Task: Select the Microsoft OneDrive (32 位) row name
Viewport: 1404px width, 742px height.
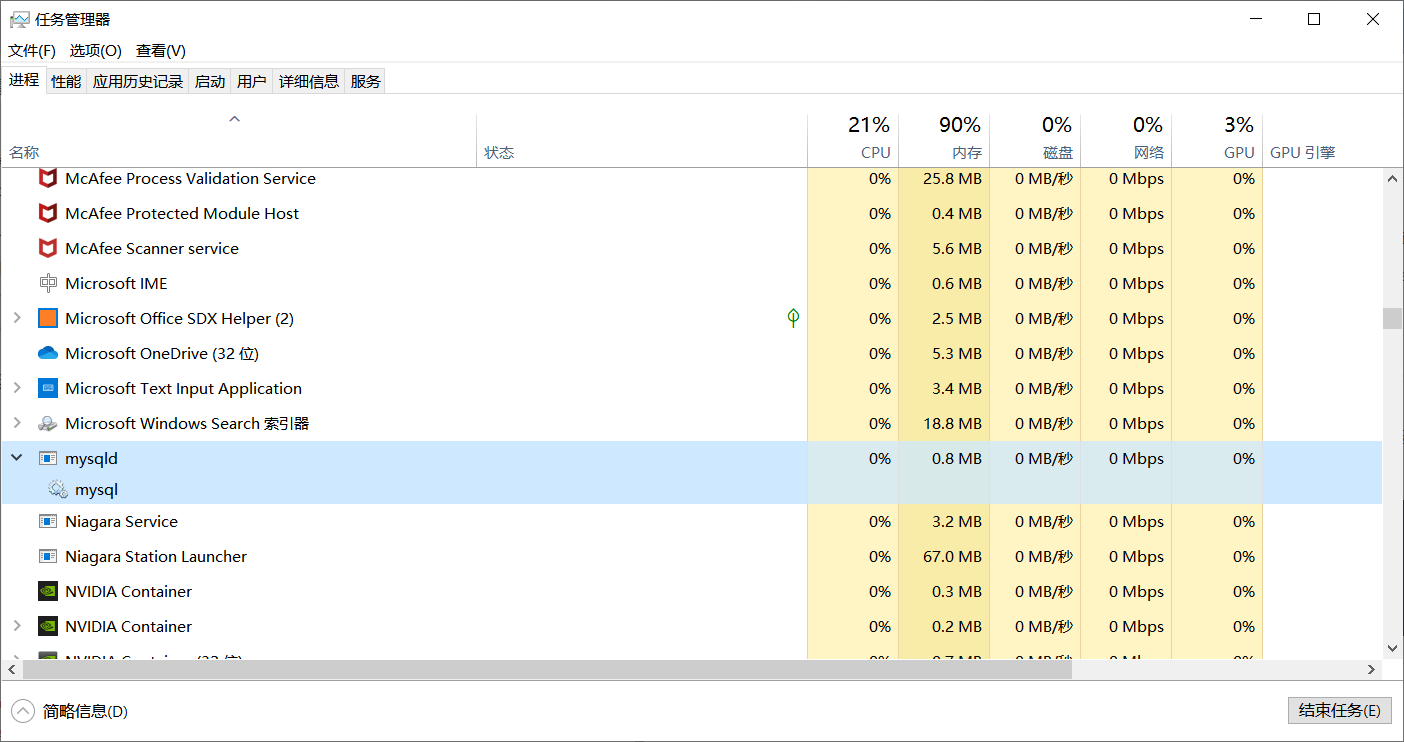Action: (162, 354)
